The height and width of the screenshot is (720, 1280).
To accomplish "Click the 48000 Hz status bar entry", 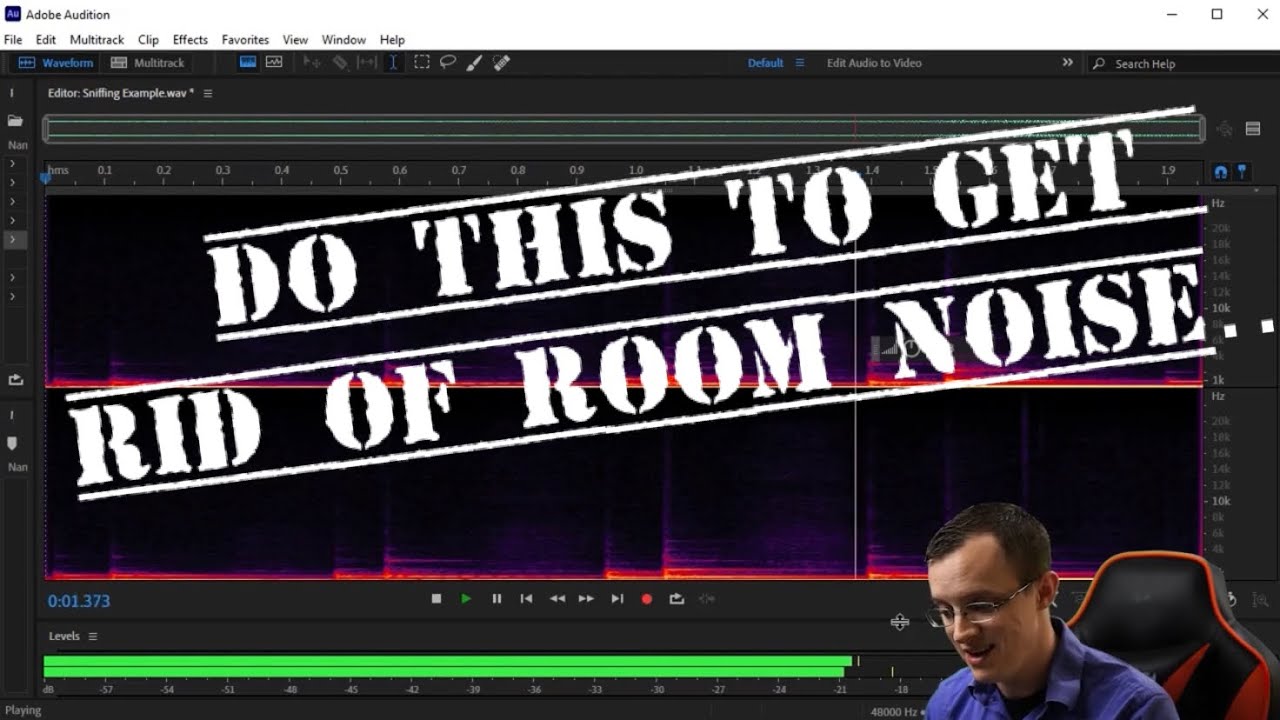I will click(x=893, y=712).
